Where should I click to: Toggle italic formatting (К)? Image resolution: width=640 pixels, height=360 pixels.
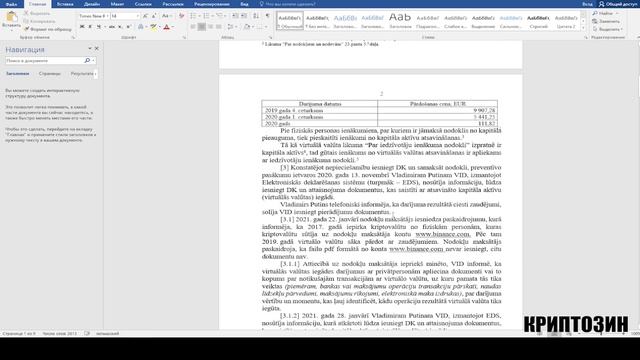point(90,27)
